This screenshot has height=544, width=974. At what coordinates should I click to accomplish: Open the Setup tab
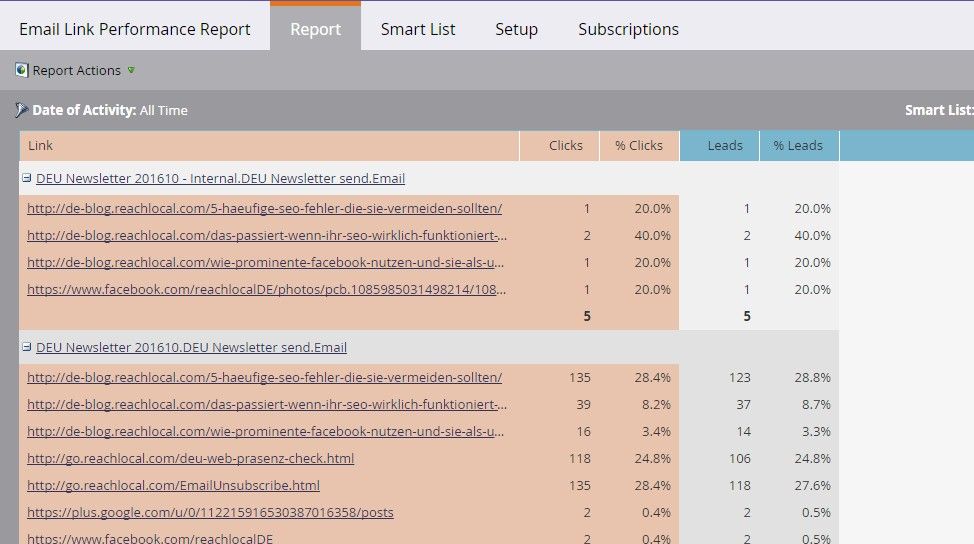point(516,29)
